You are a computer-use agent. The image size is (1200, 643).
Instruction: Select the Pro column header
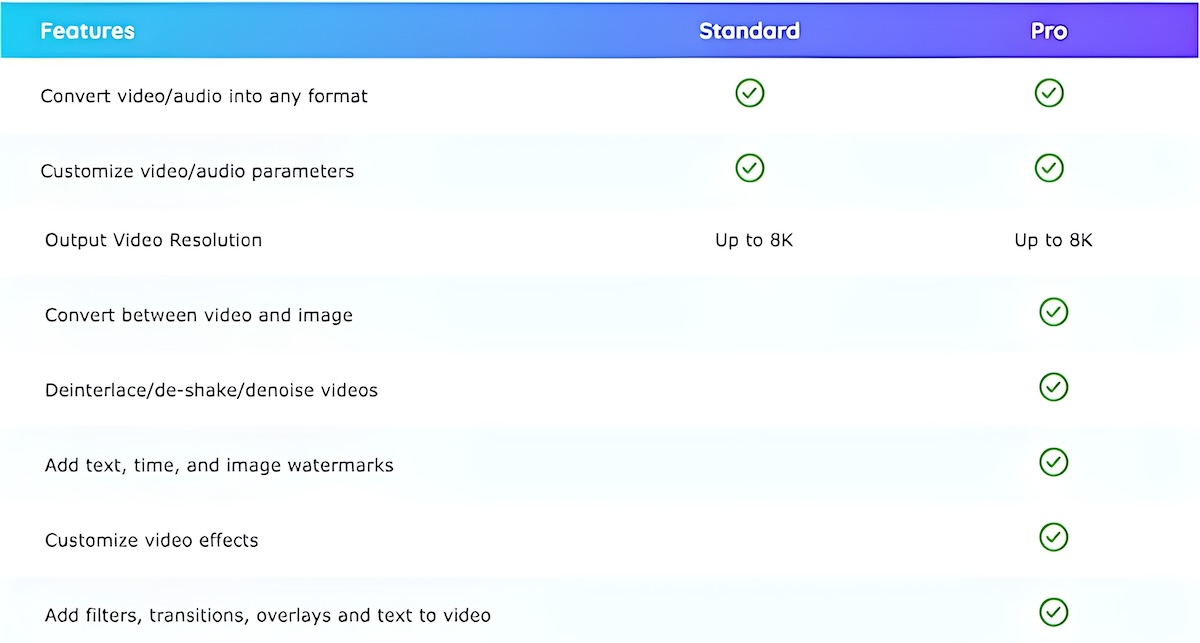(x=1049, y=31)
